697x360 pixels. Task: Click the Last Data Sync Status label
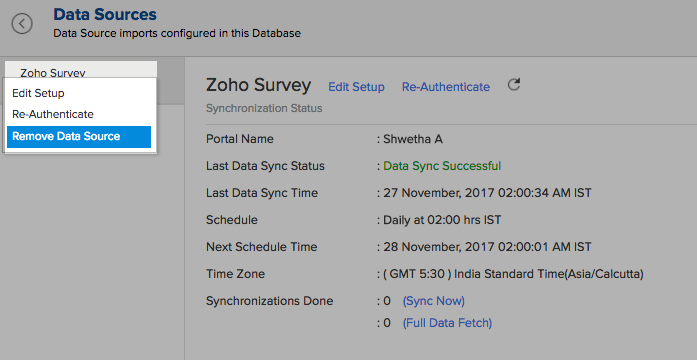click(x=265, y=166)
